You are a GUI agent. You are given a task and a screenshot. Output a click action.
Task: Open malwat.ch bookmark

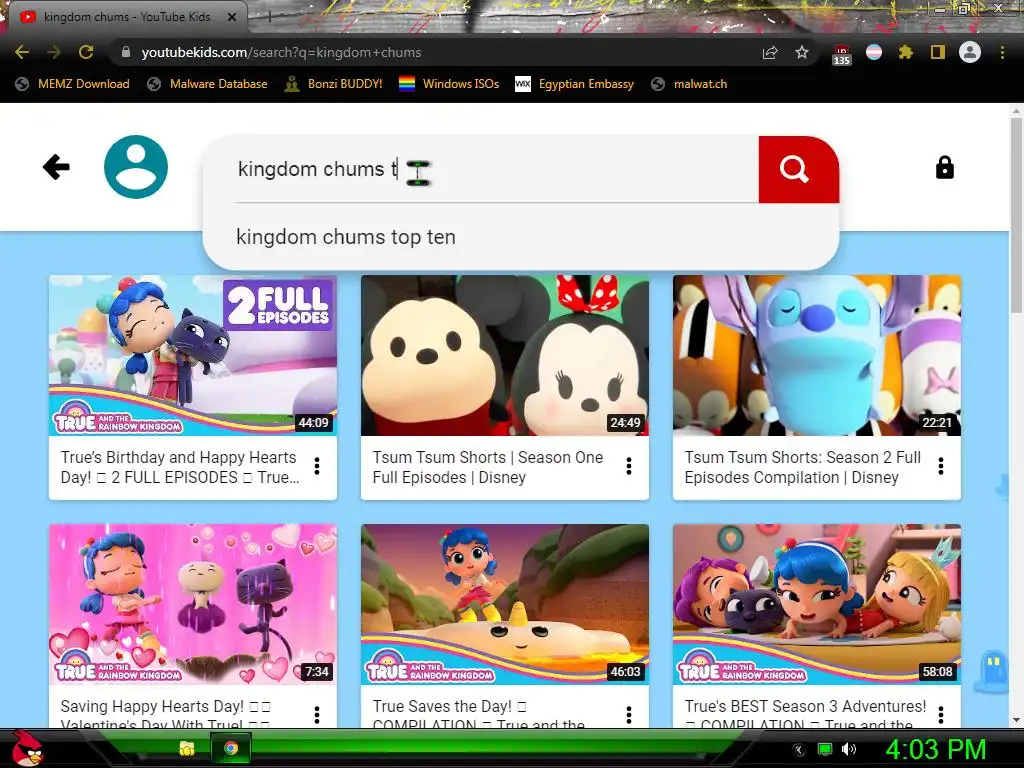point(689,84)
